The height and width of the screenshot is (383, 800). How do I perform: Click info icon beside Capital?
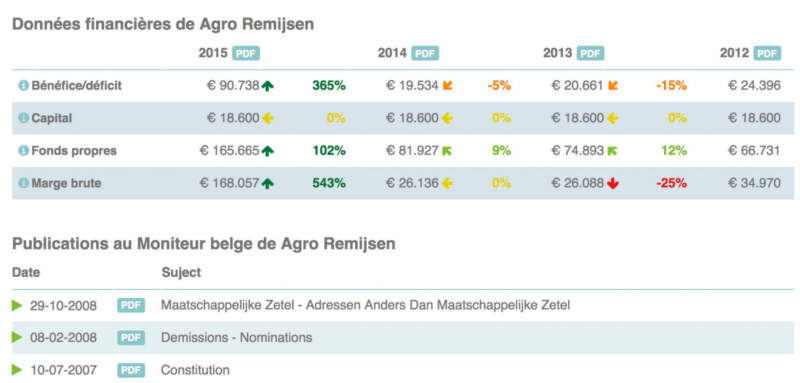[x=23, y=118]
